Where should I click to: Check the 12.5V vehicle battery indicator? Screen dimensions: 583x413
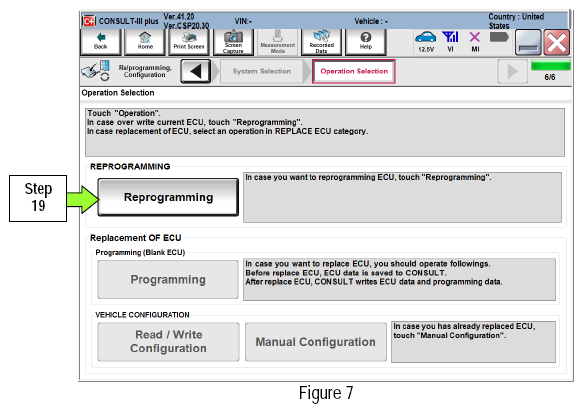pos(426,41)
